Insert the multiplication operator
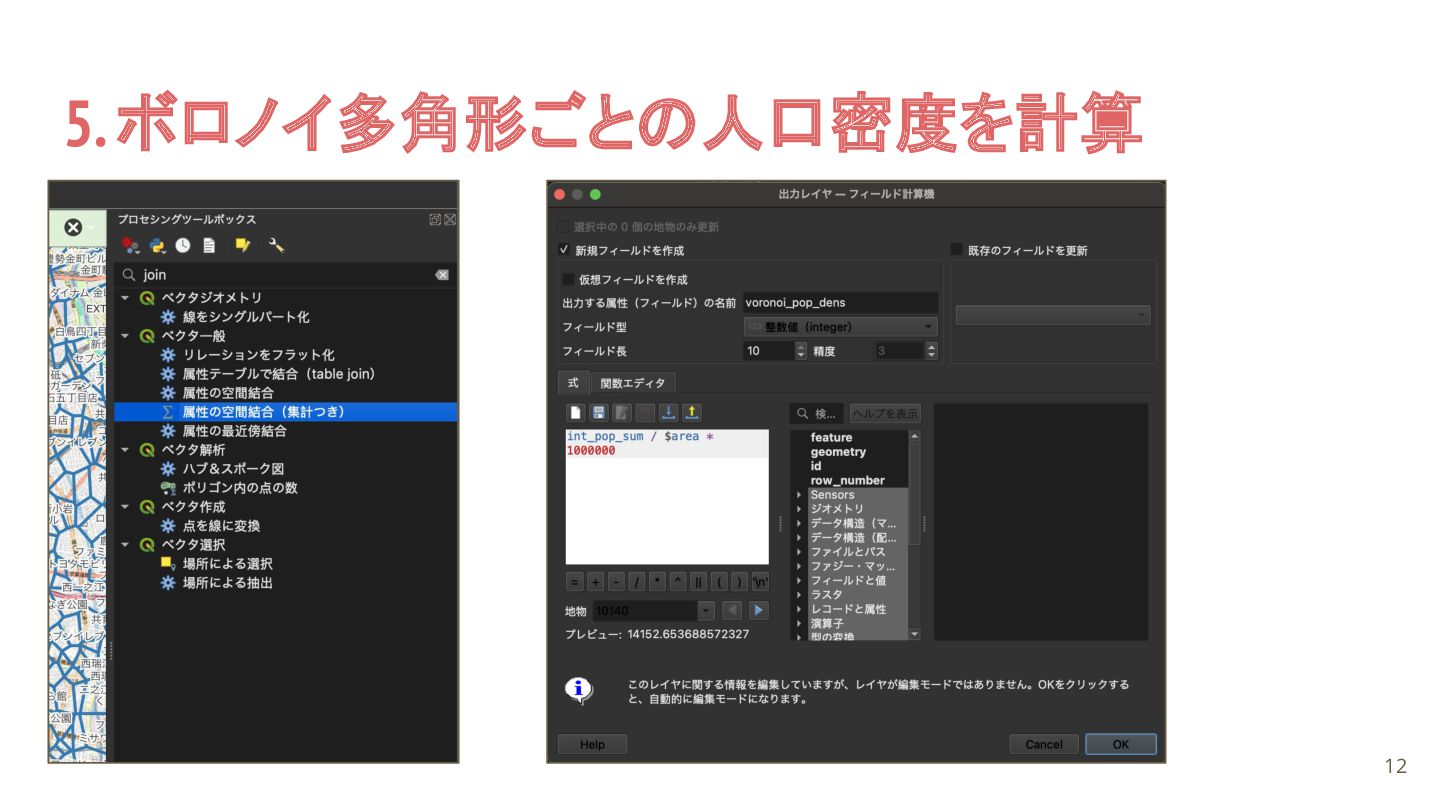This screenshot has height=810, width=1440. pyautogui.click(x=657, y=582)
